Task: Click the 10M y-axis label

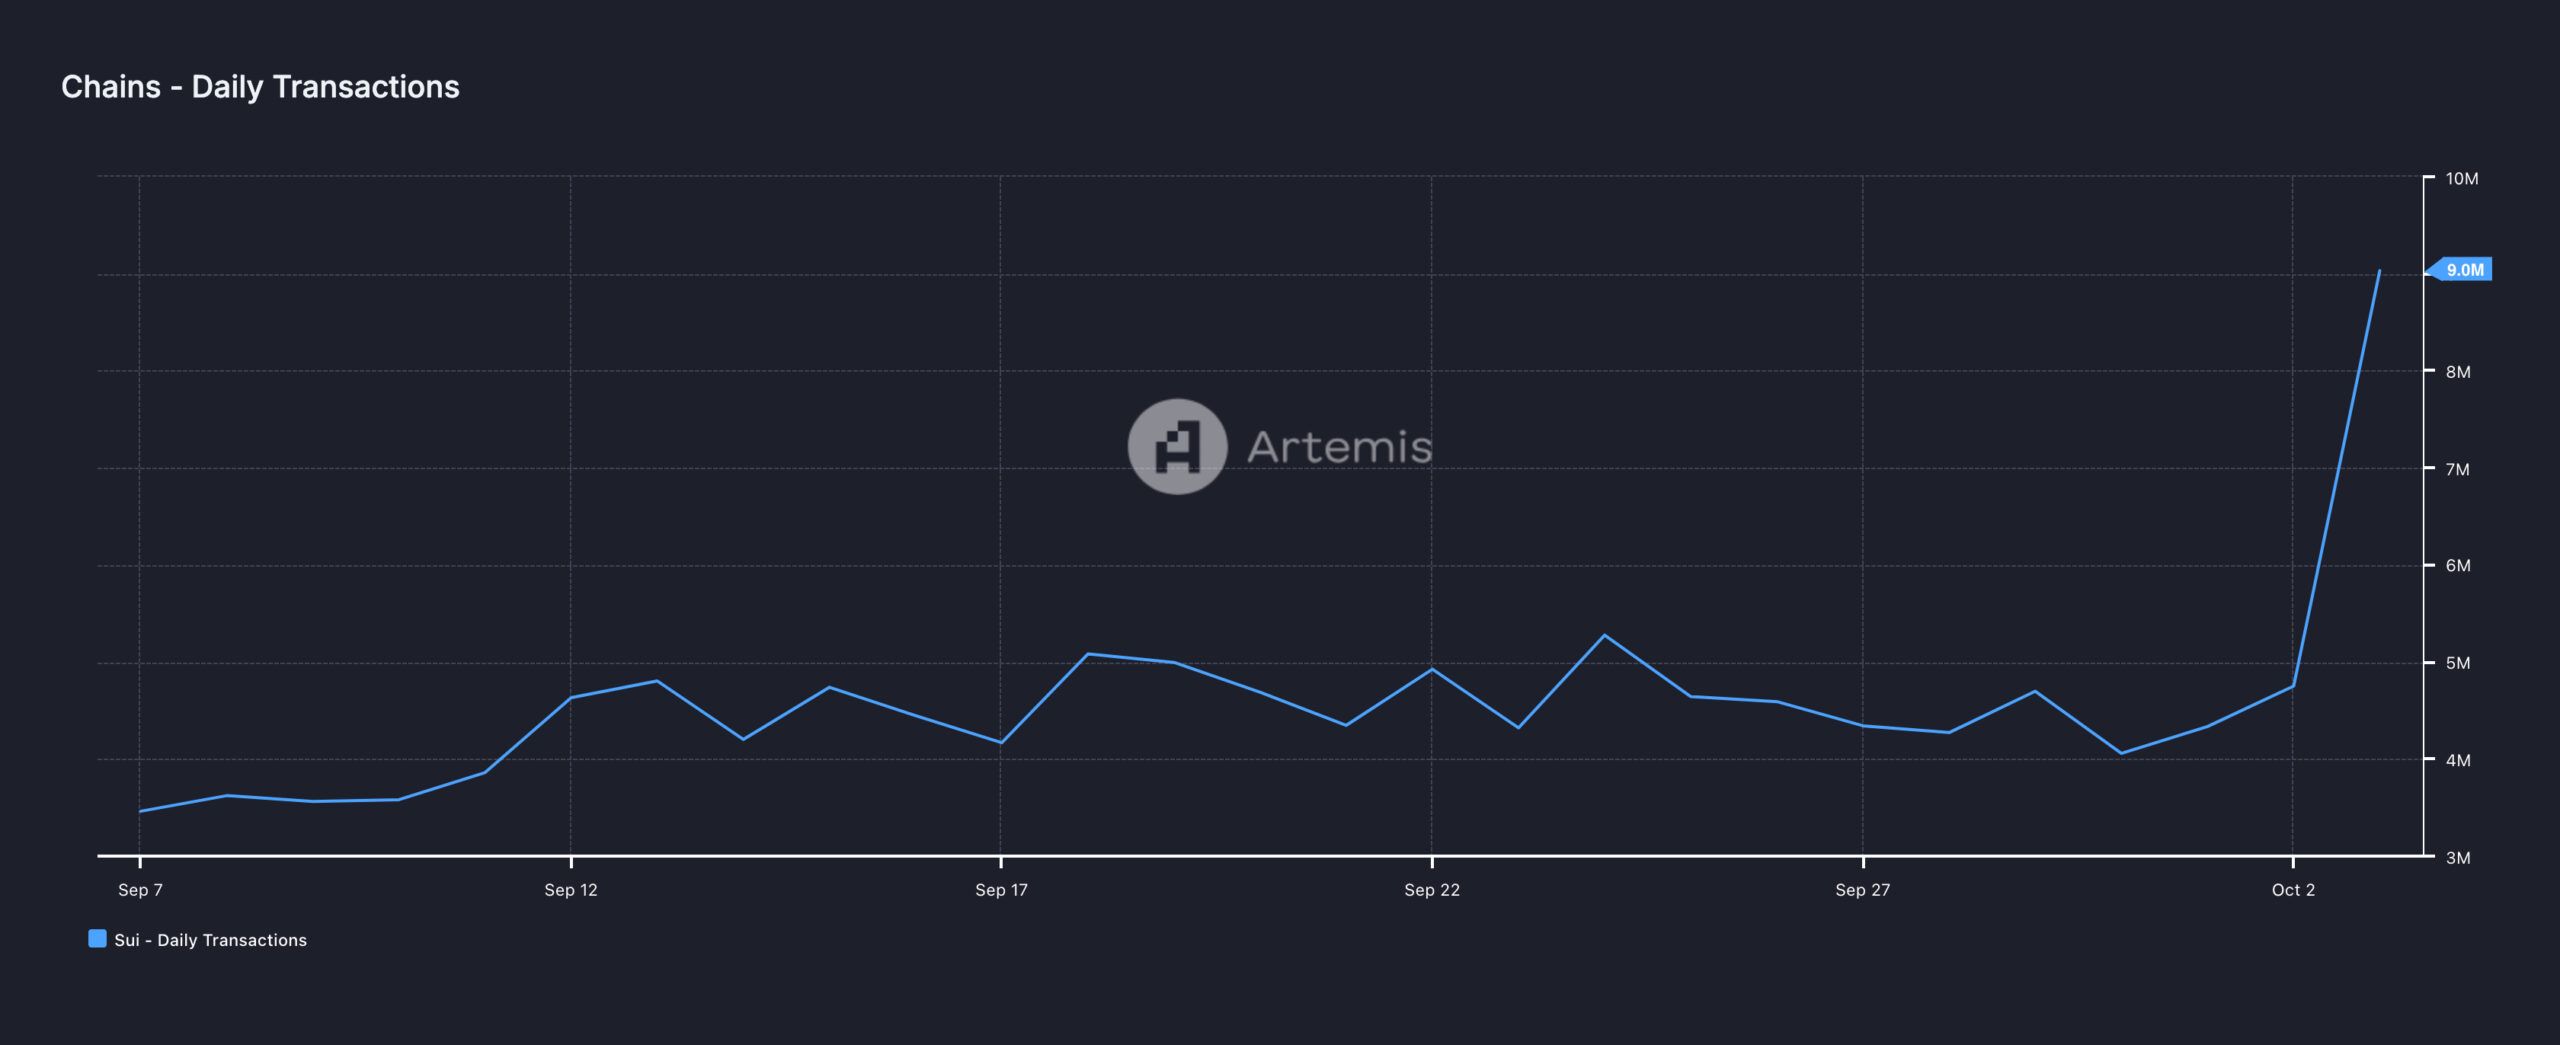Action: coord(2462,179)
